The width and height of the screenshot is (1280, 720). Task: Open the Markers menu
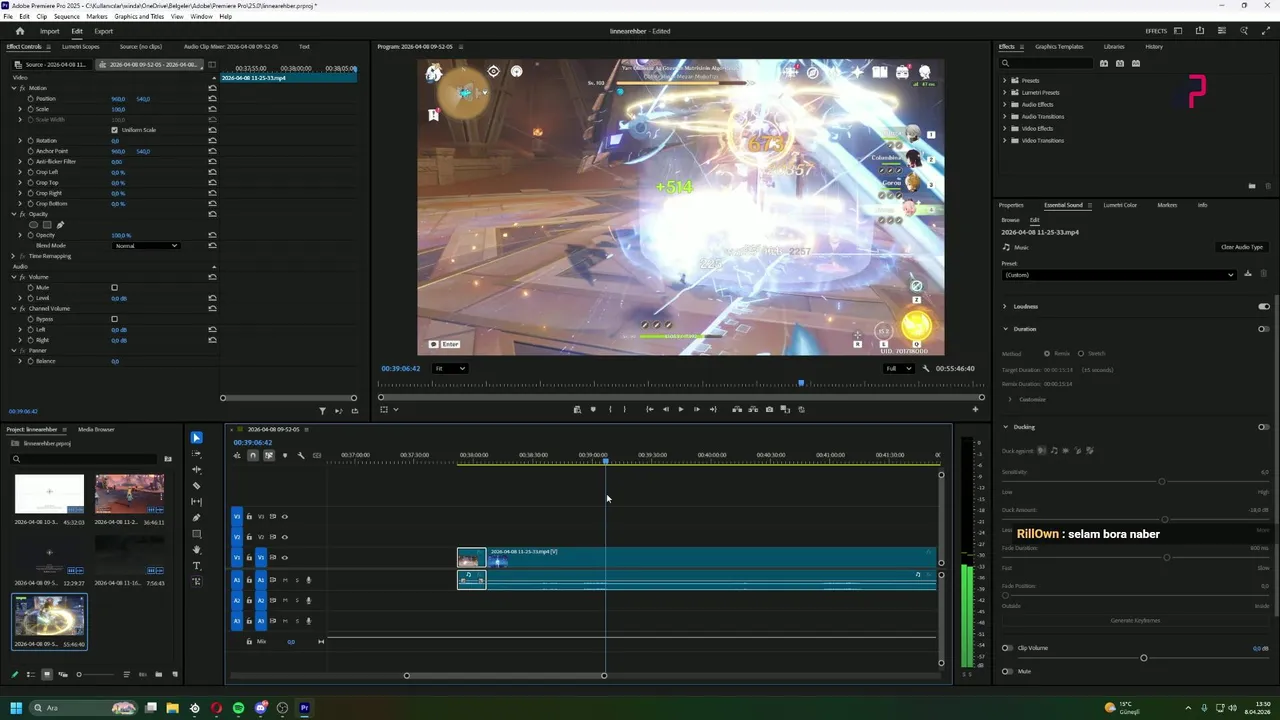(x=97, y=17)
